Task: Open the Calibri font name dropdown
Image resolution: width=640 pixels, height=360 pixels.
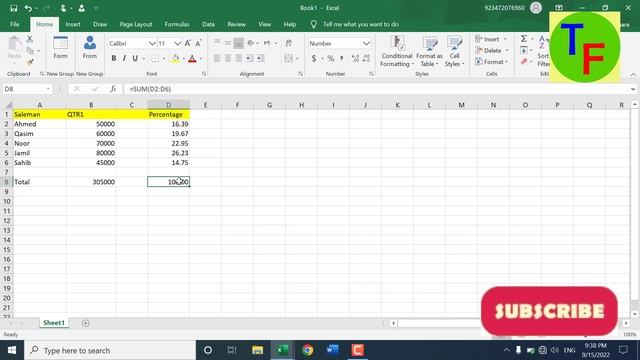Action: [151, 43]
